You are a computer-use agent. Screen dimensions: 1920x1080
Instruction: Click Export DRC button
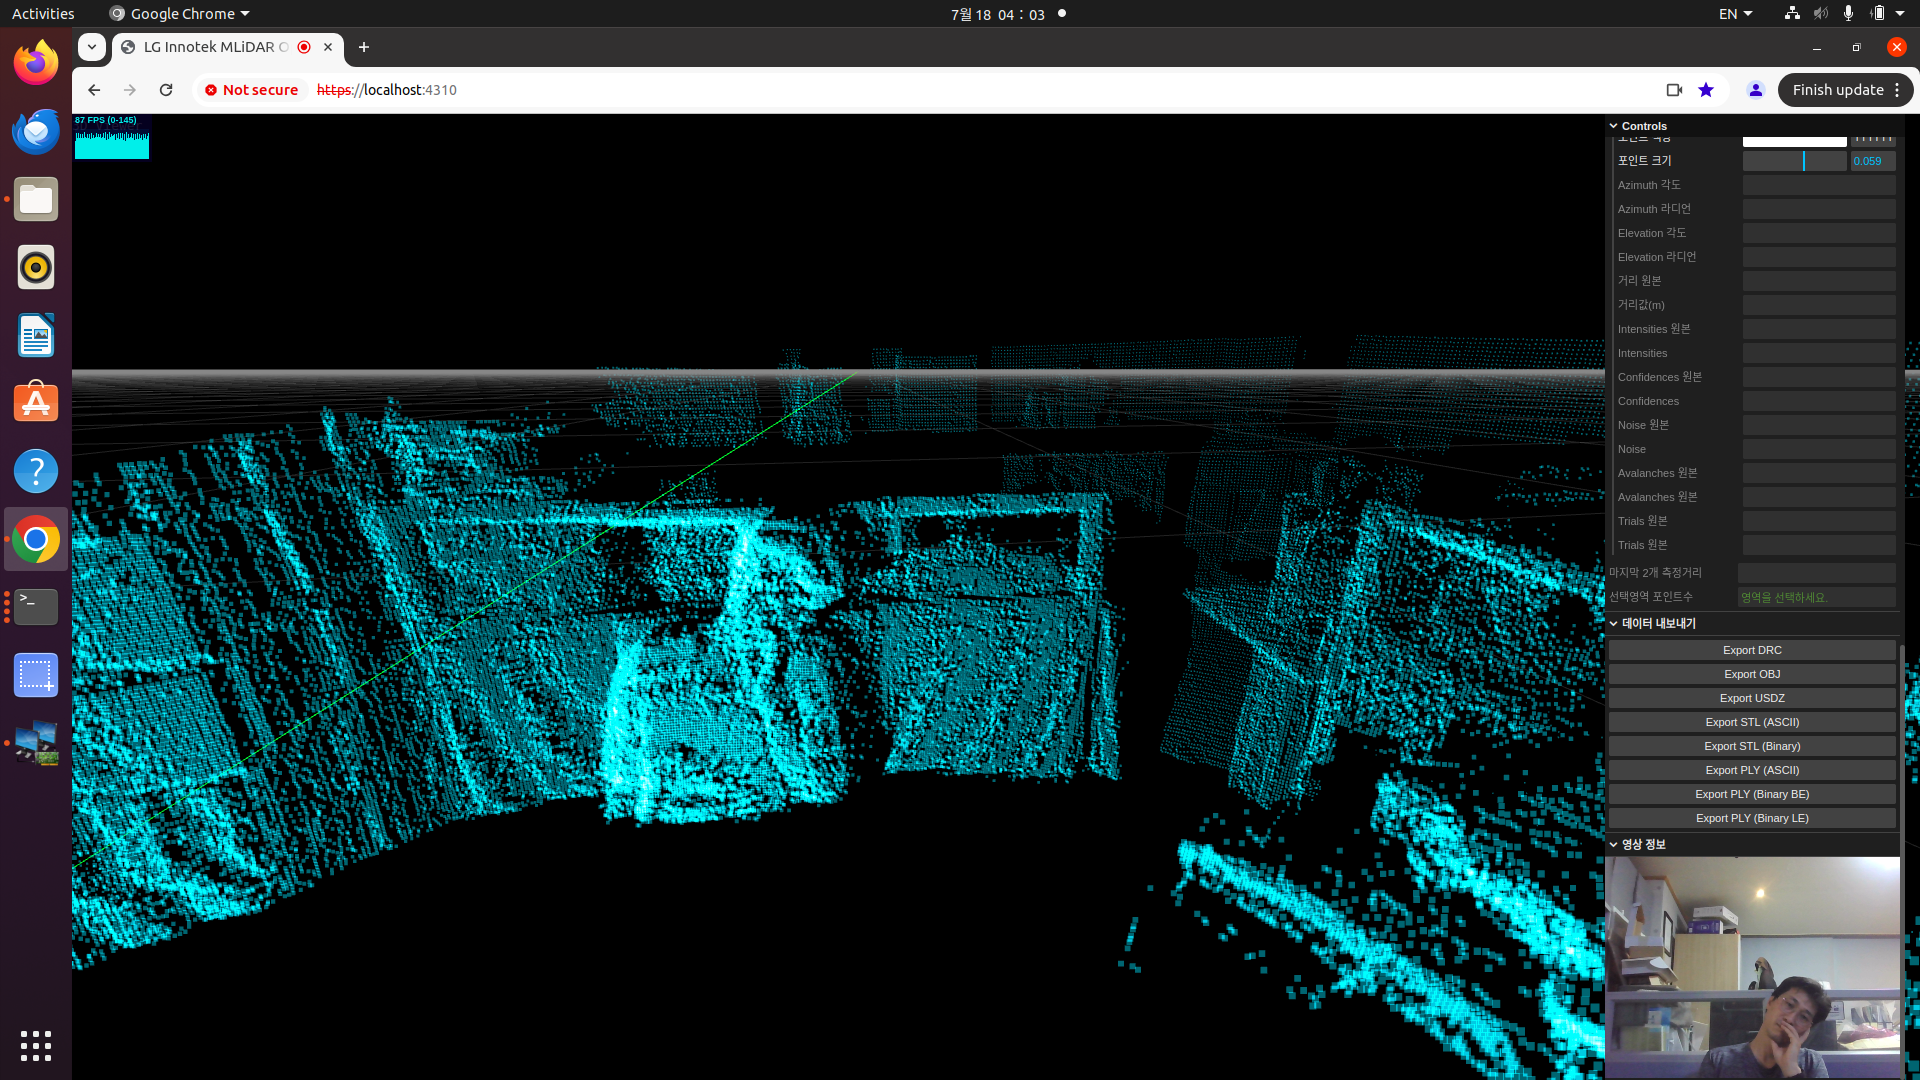[x=1751, y=649]
